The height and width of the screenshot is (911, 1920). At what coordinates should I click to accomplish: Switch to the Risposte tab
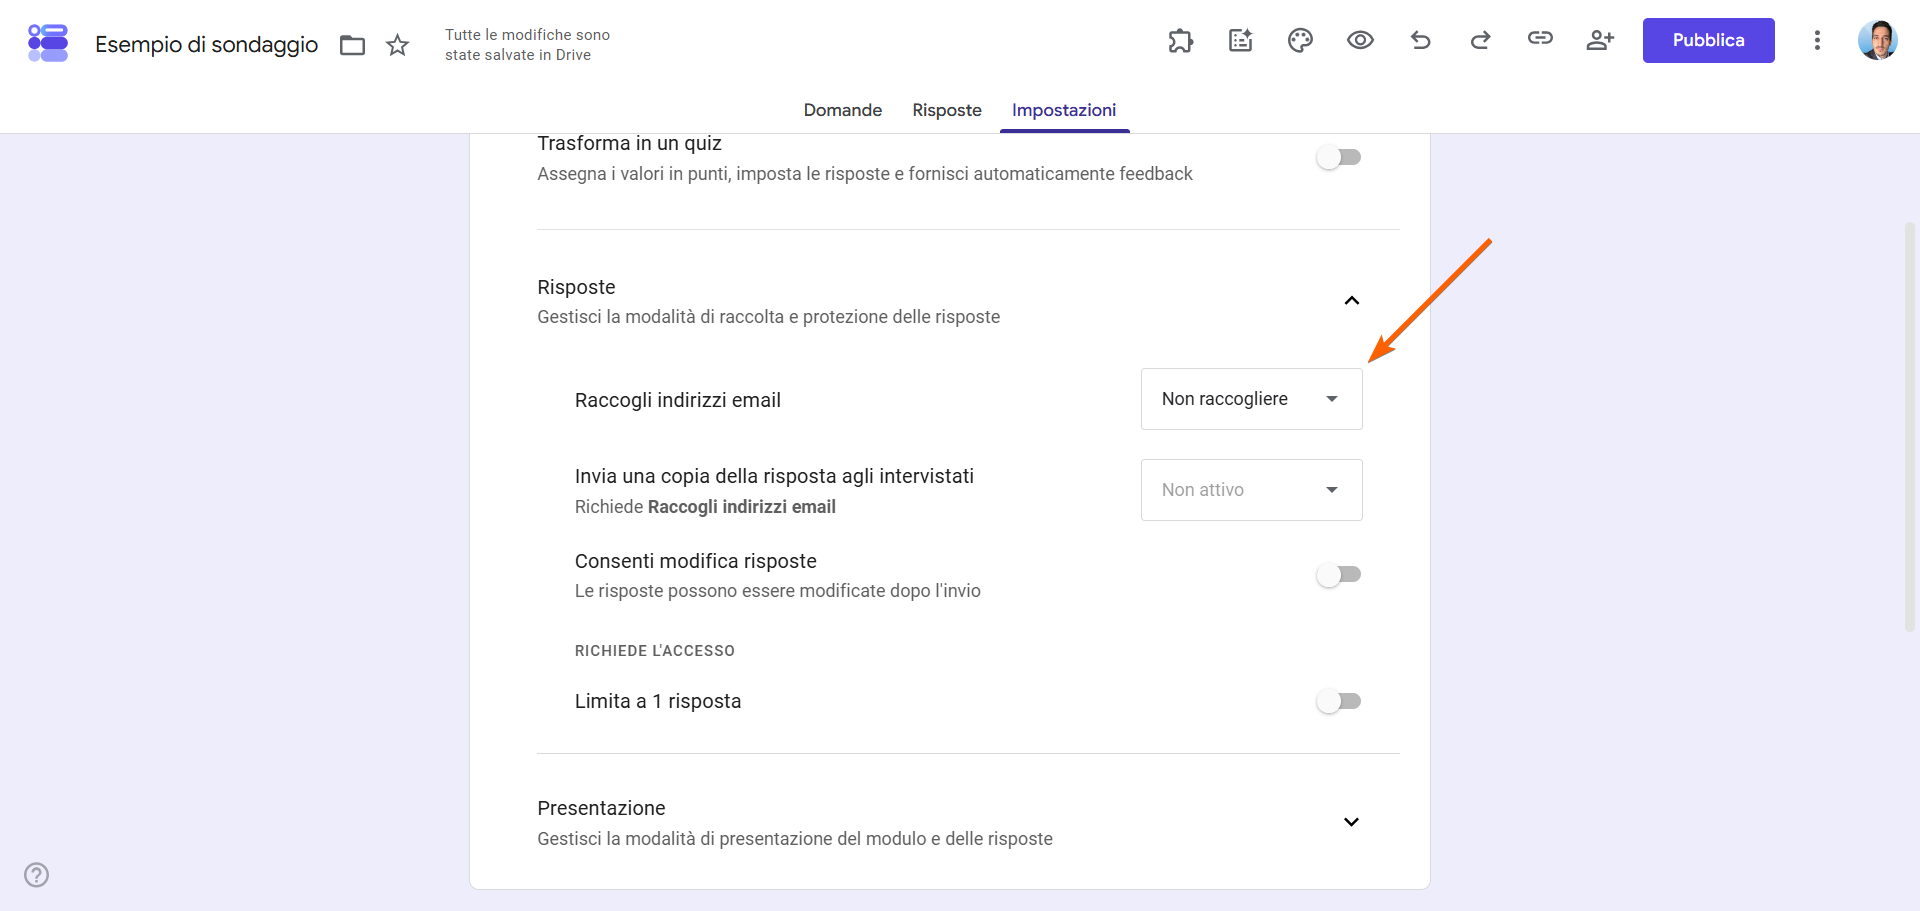click(947, 110)
